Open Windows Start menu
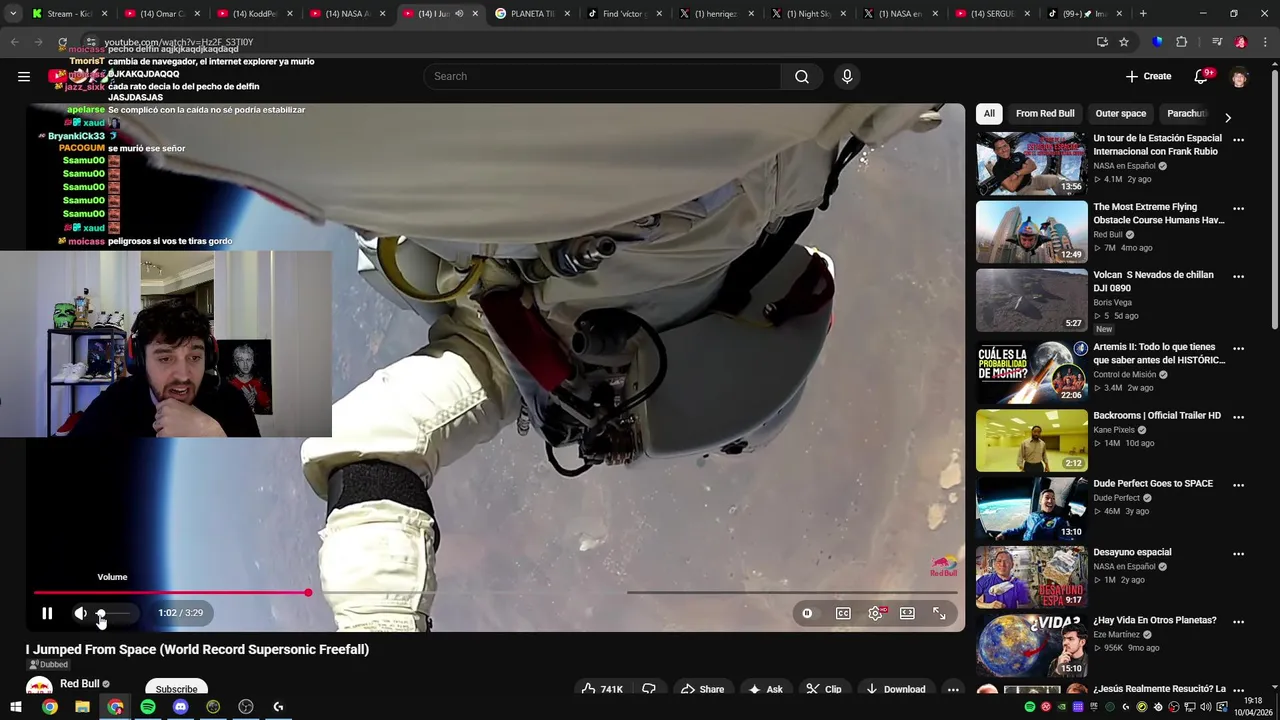Screen dimensions: 1280x720 click(16, 707)
